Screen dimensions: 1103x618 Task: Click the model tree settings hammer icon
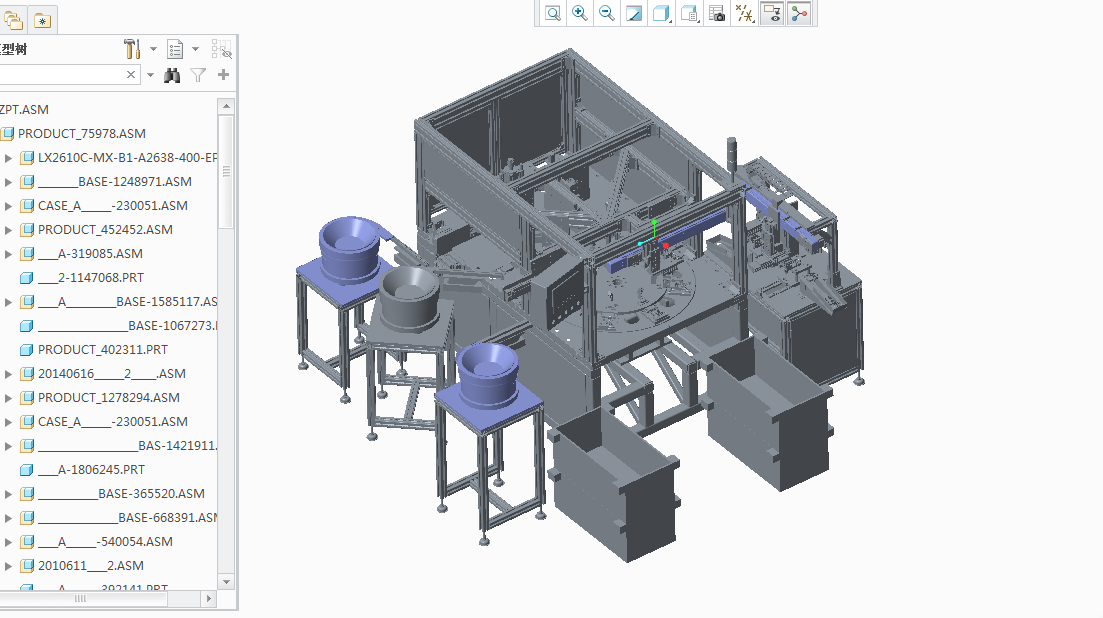click(130, 49)
